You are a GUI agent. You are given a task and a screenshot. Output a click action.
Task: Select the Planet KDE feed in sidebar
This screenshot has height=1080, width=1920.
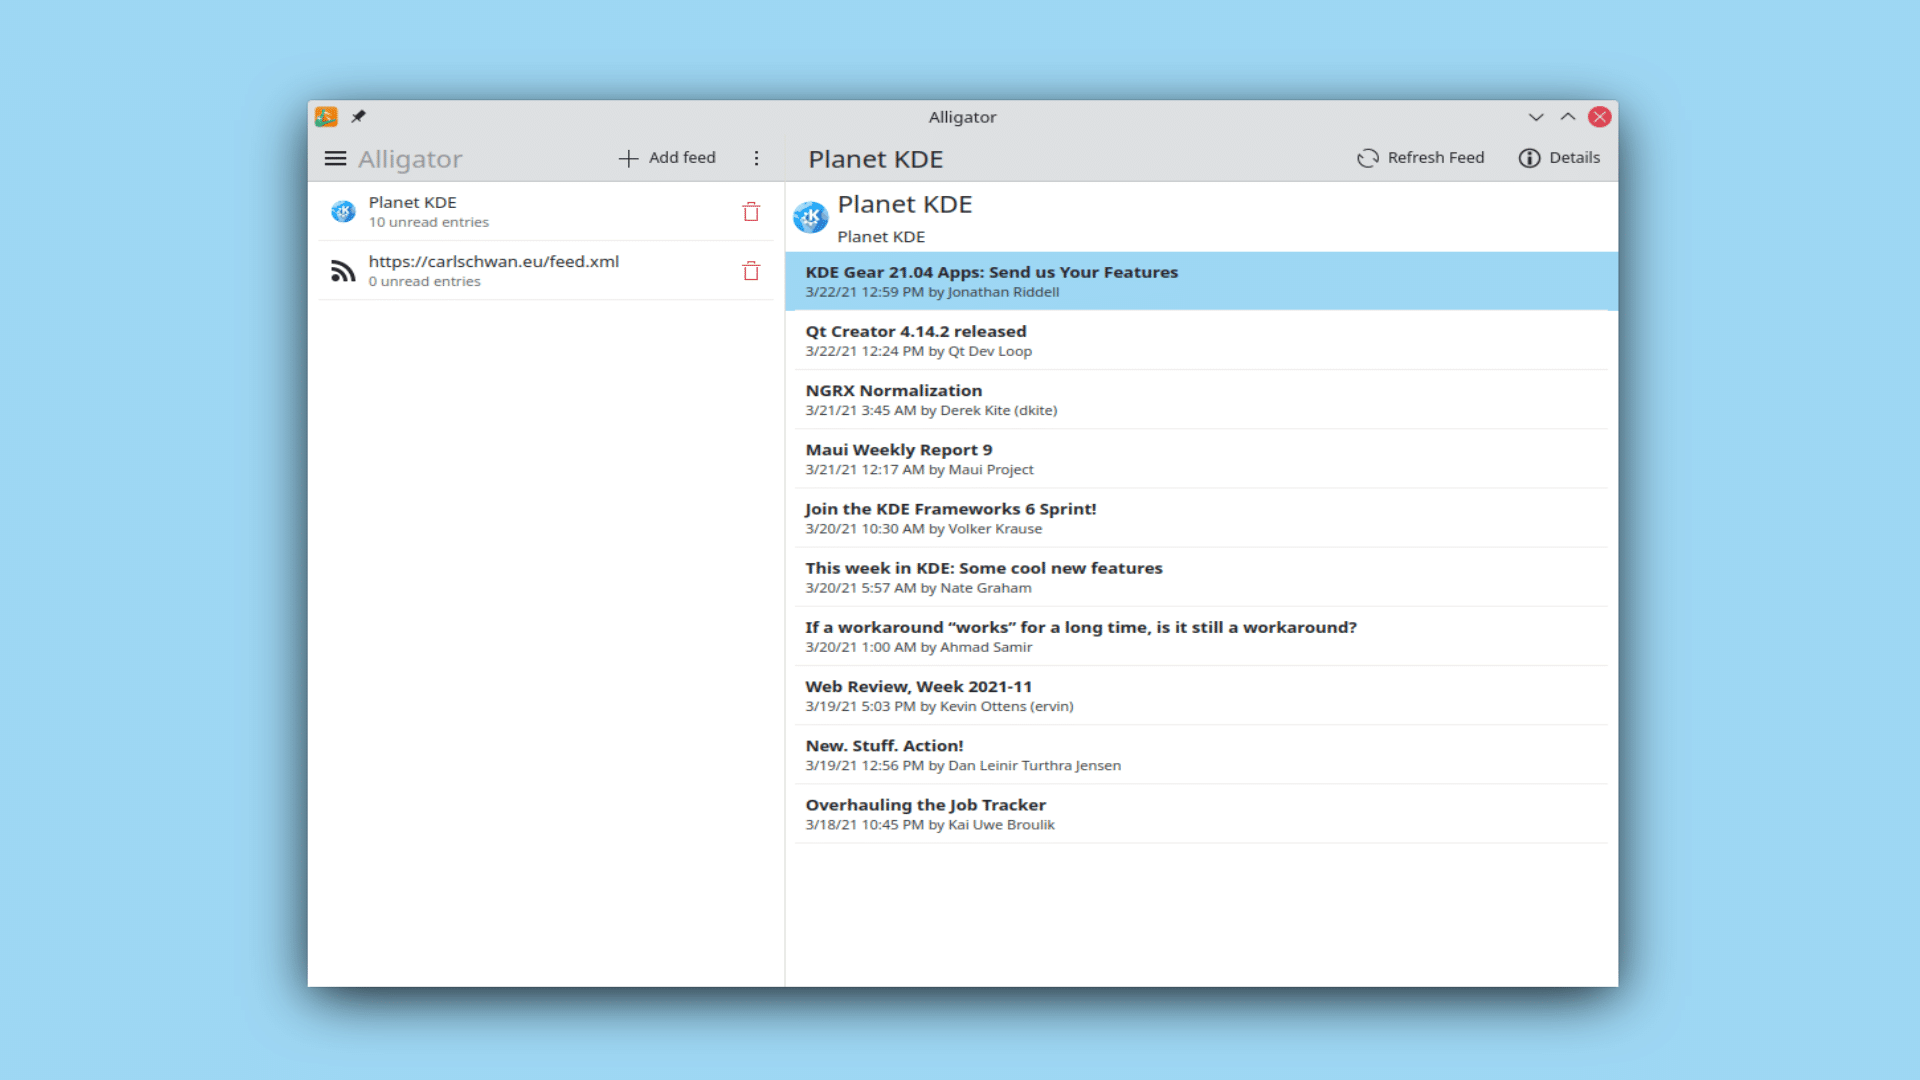coord(546,212)
